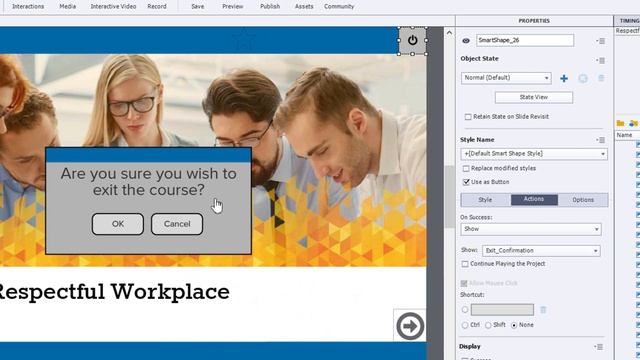
Task: Select the Ctrl shortcut radio button
Action: tap(465, 325)
